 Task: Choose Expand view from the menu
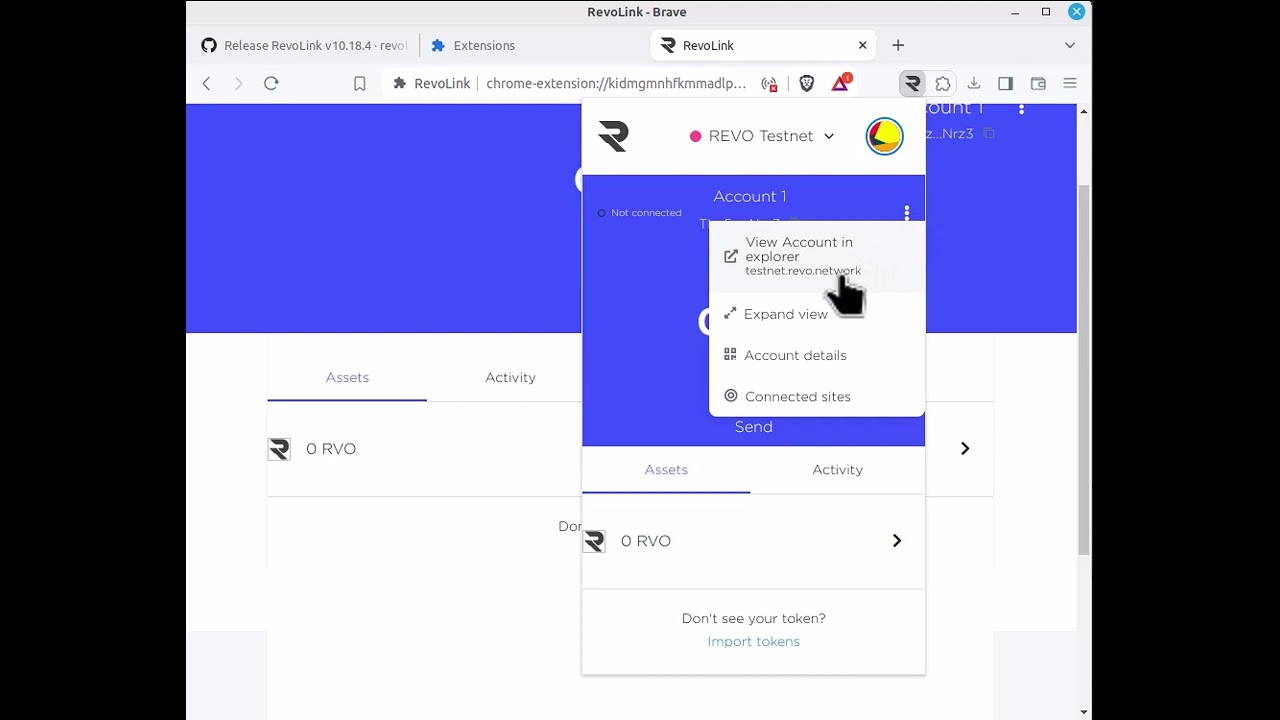[x=817, y=314]
